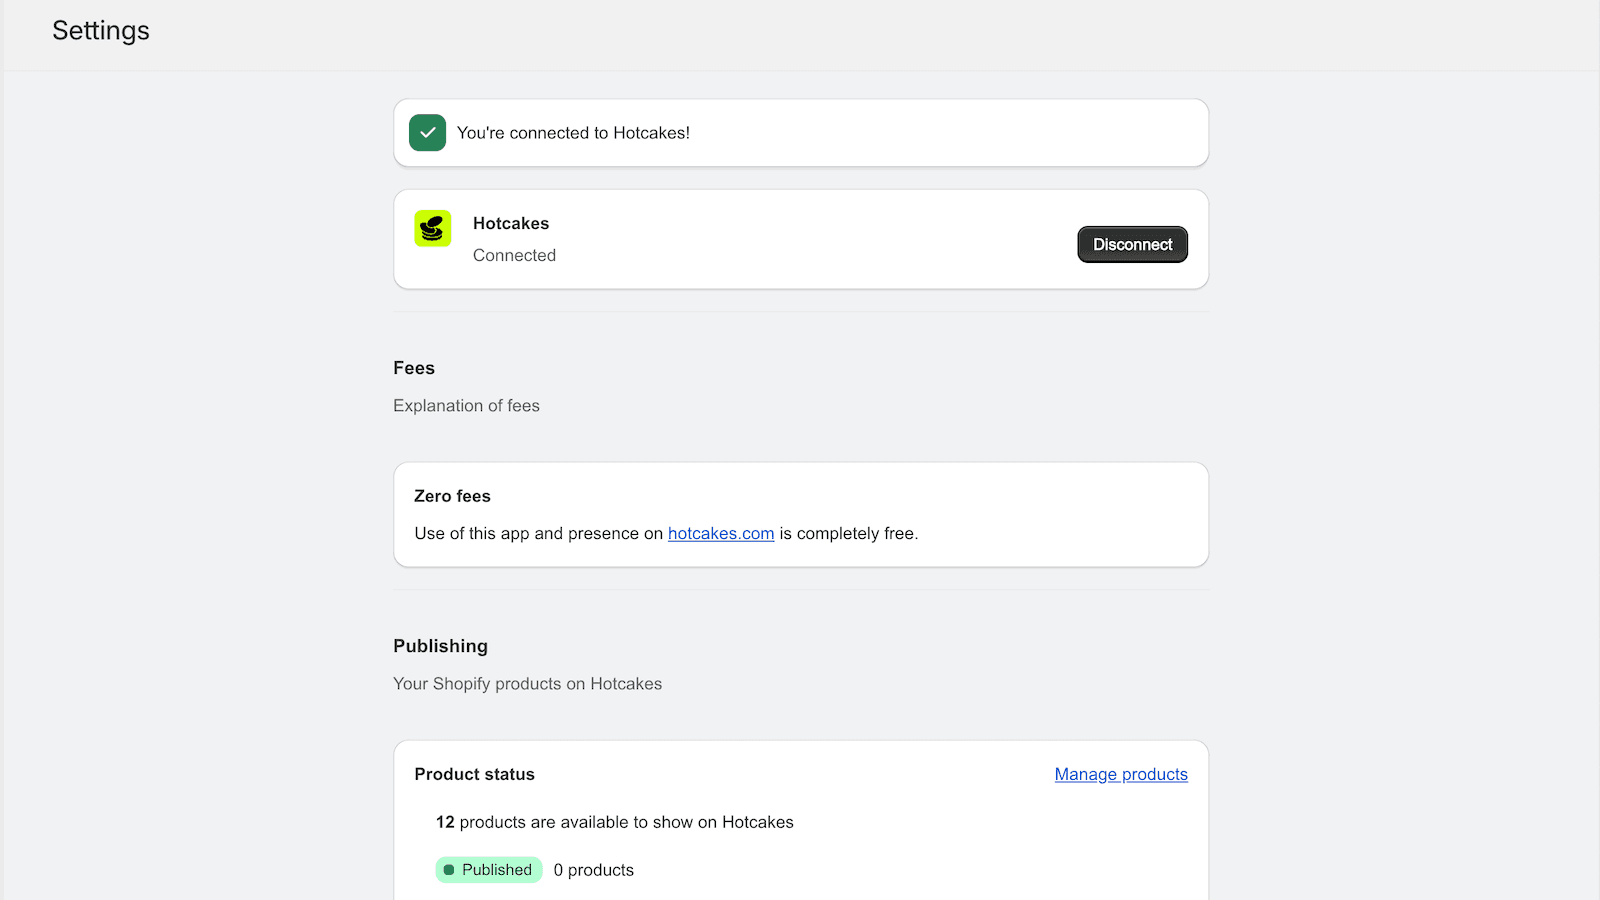Click the green checkmark success icon
1600x900 pixels.
[x=427, y=133]
